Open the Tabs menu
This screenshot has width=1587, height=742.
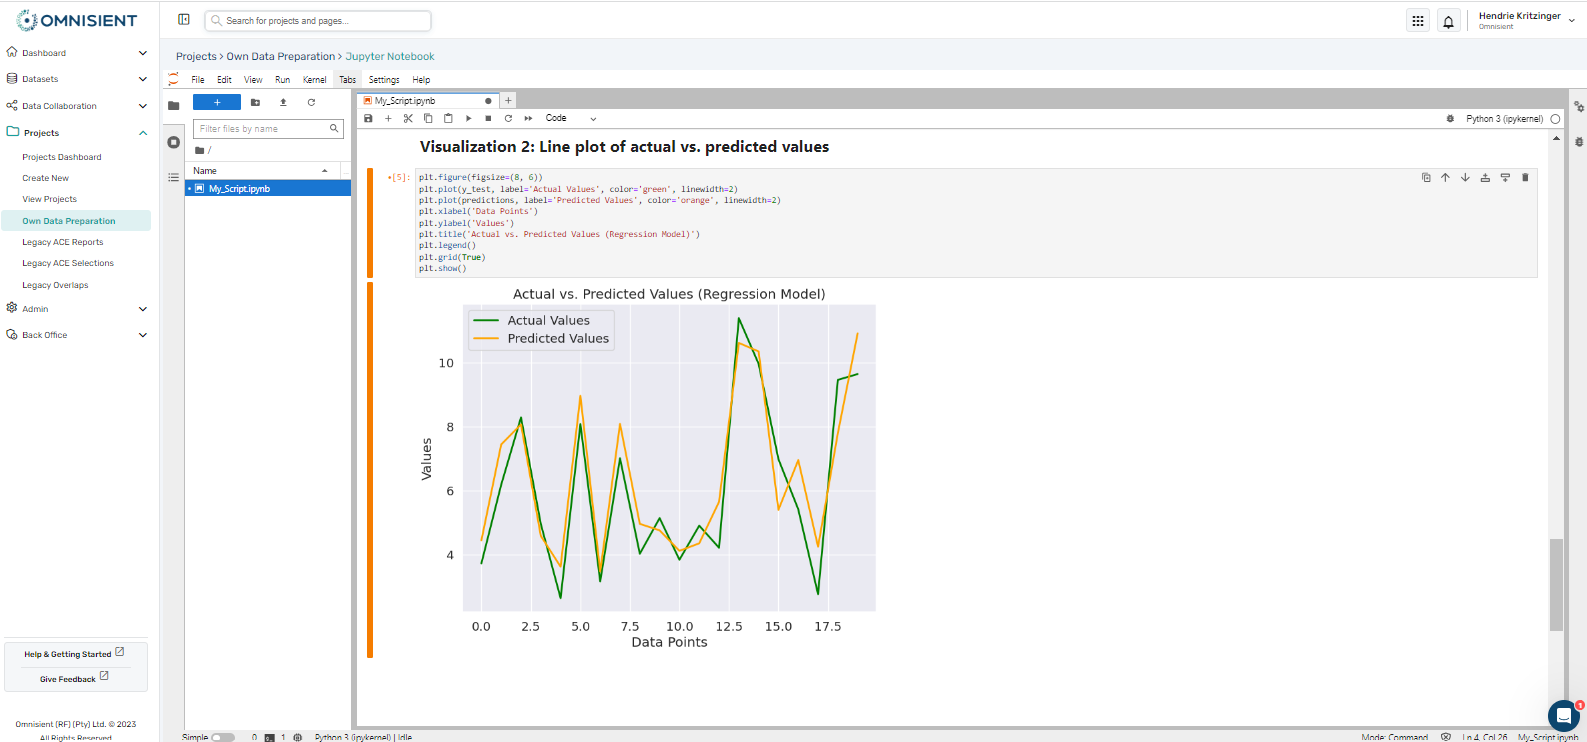pos(348,80)
